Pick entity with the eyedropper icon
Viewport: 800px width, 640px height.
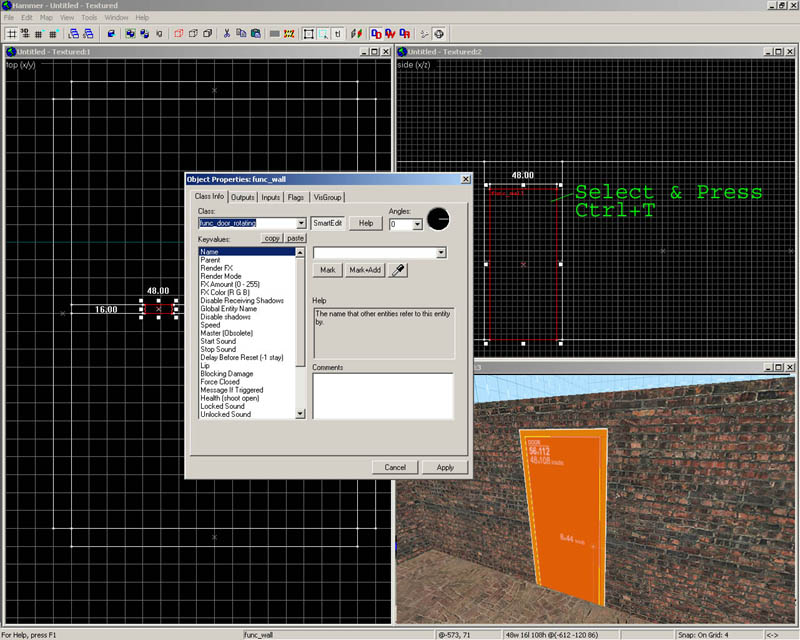398,270
